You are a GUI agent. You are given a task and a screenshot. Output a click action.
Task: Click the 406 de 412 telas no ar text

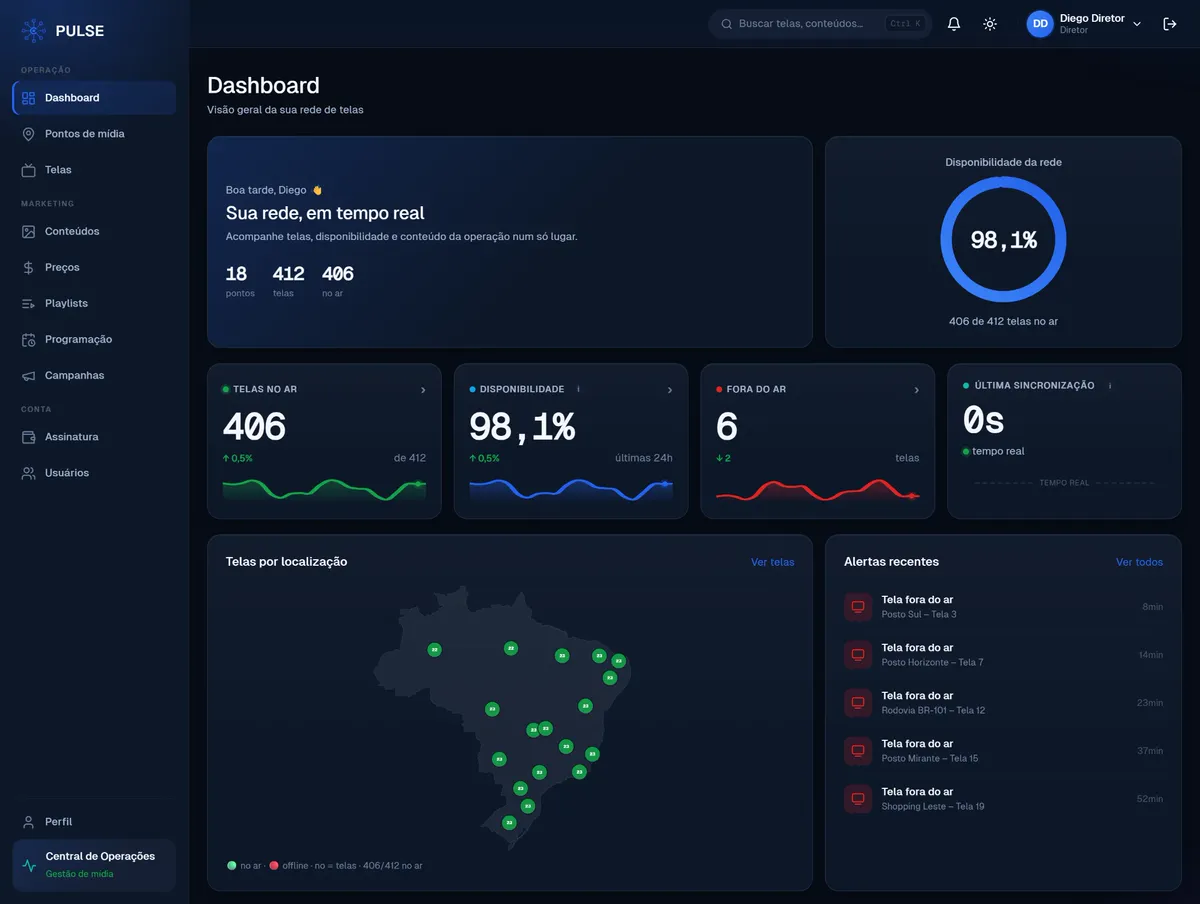coord(1003,322)
